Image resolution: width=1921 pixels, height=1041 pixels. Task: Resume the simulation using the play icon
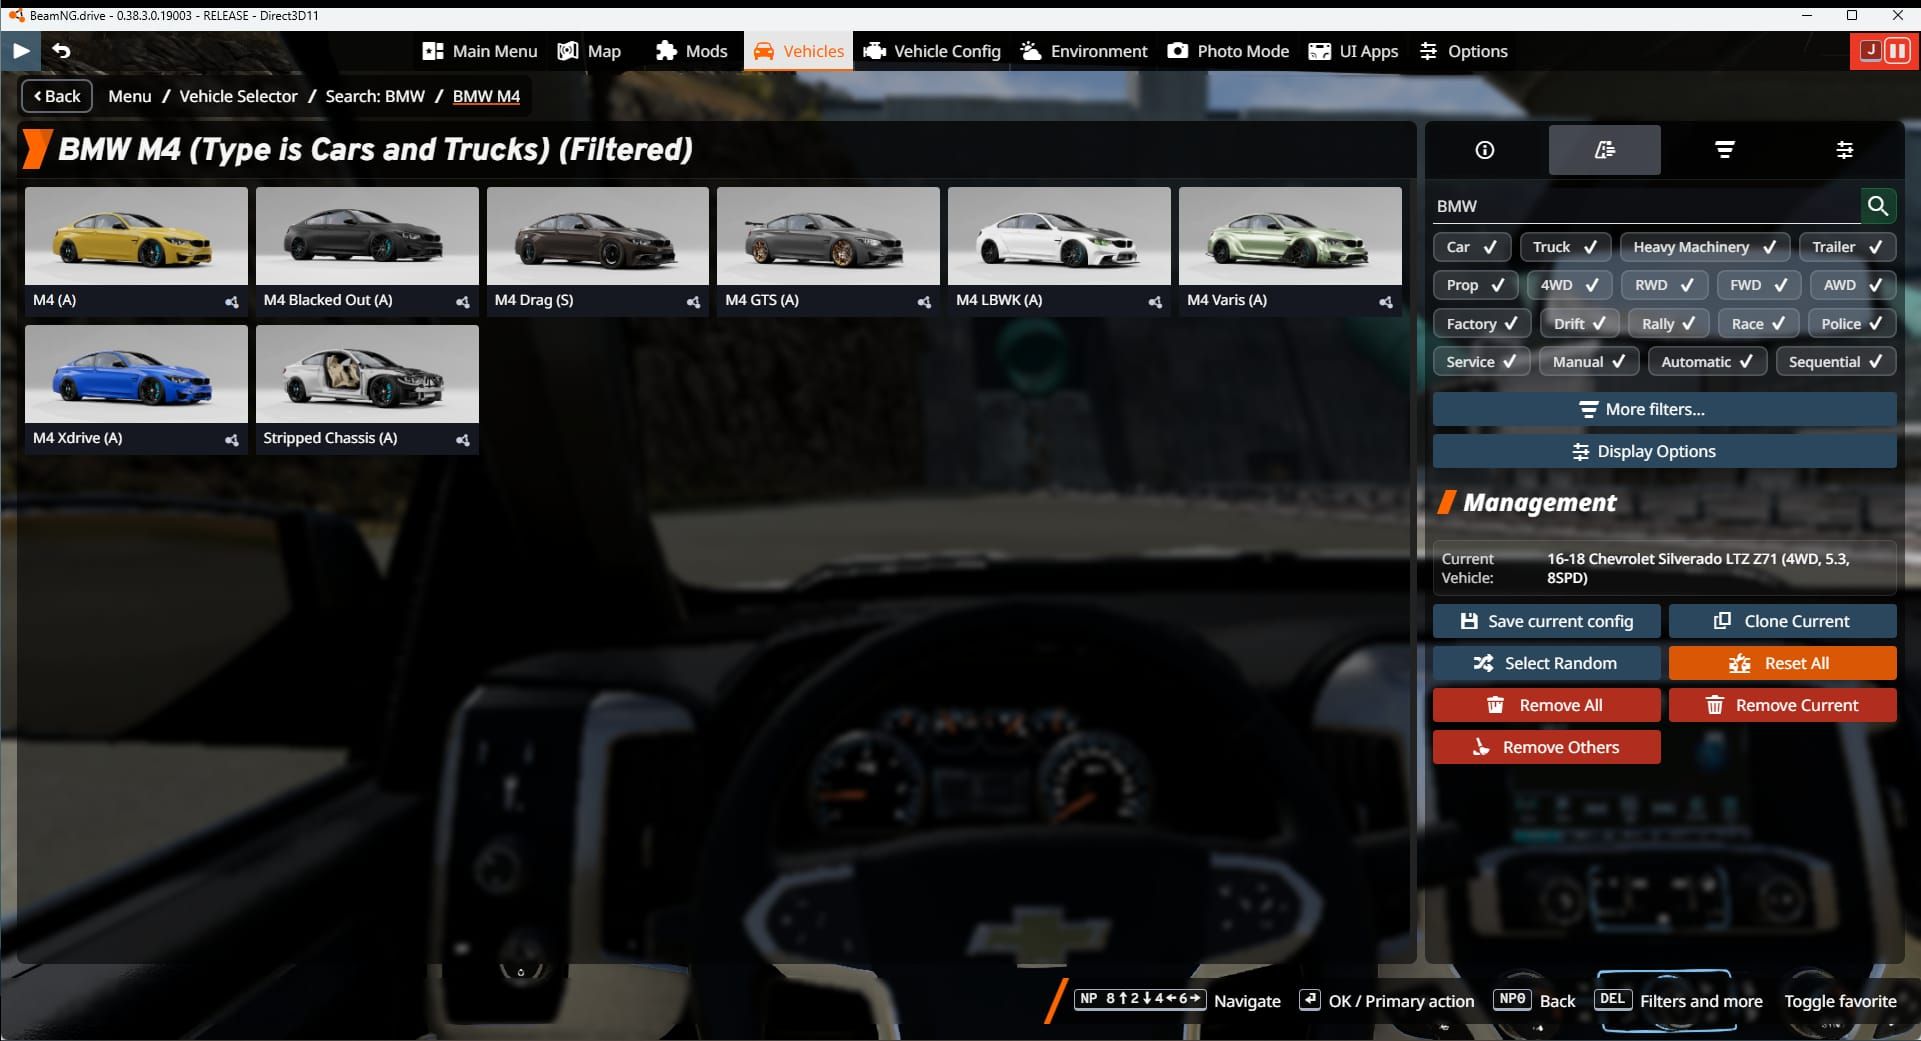(x=20, y=50)
